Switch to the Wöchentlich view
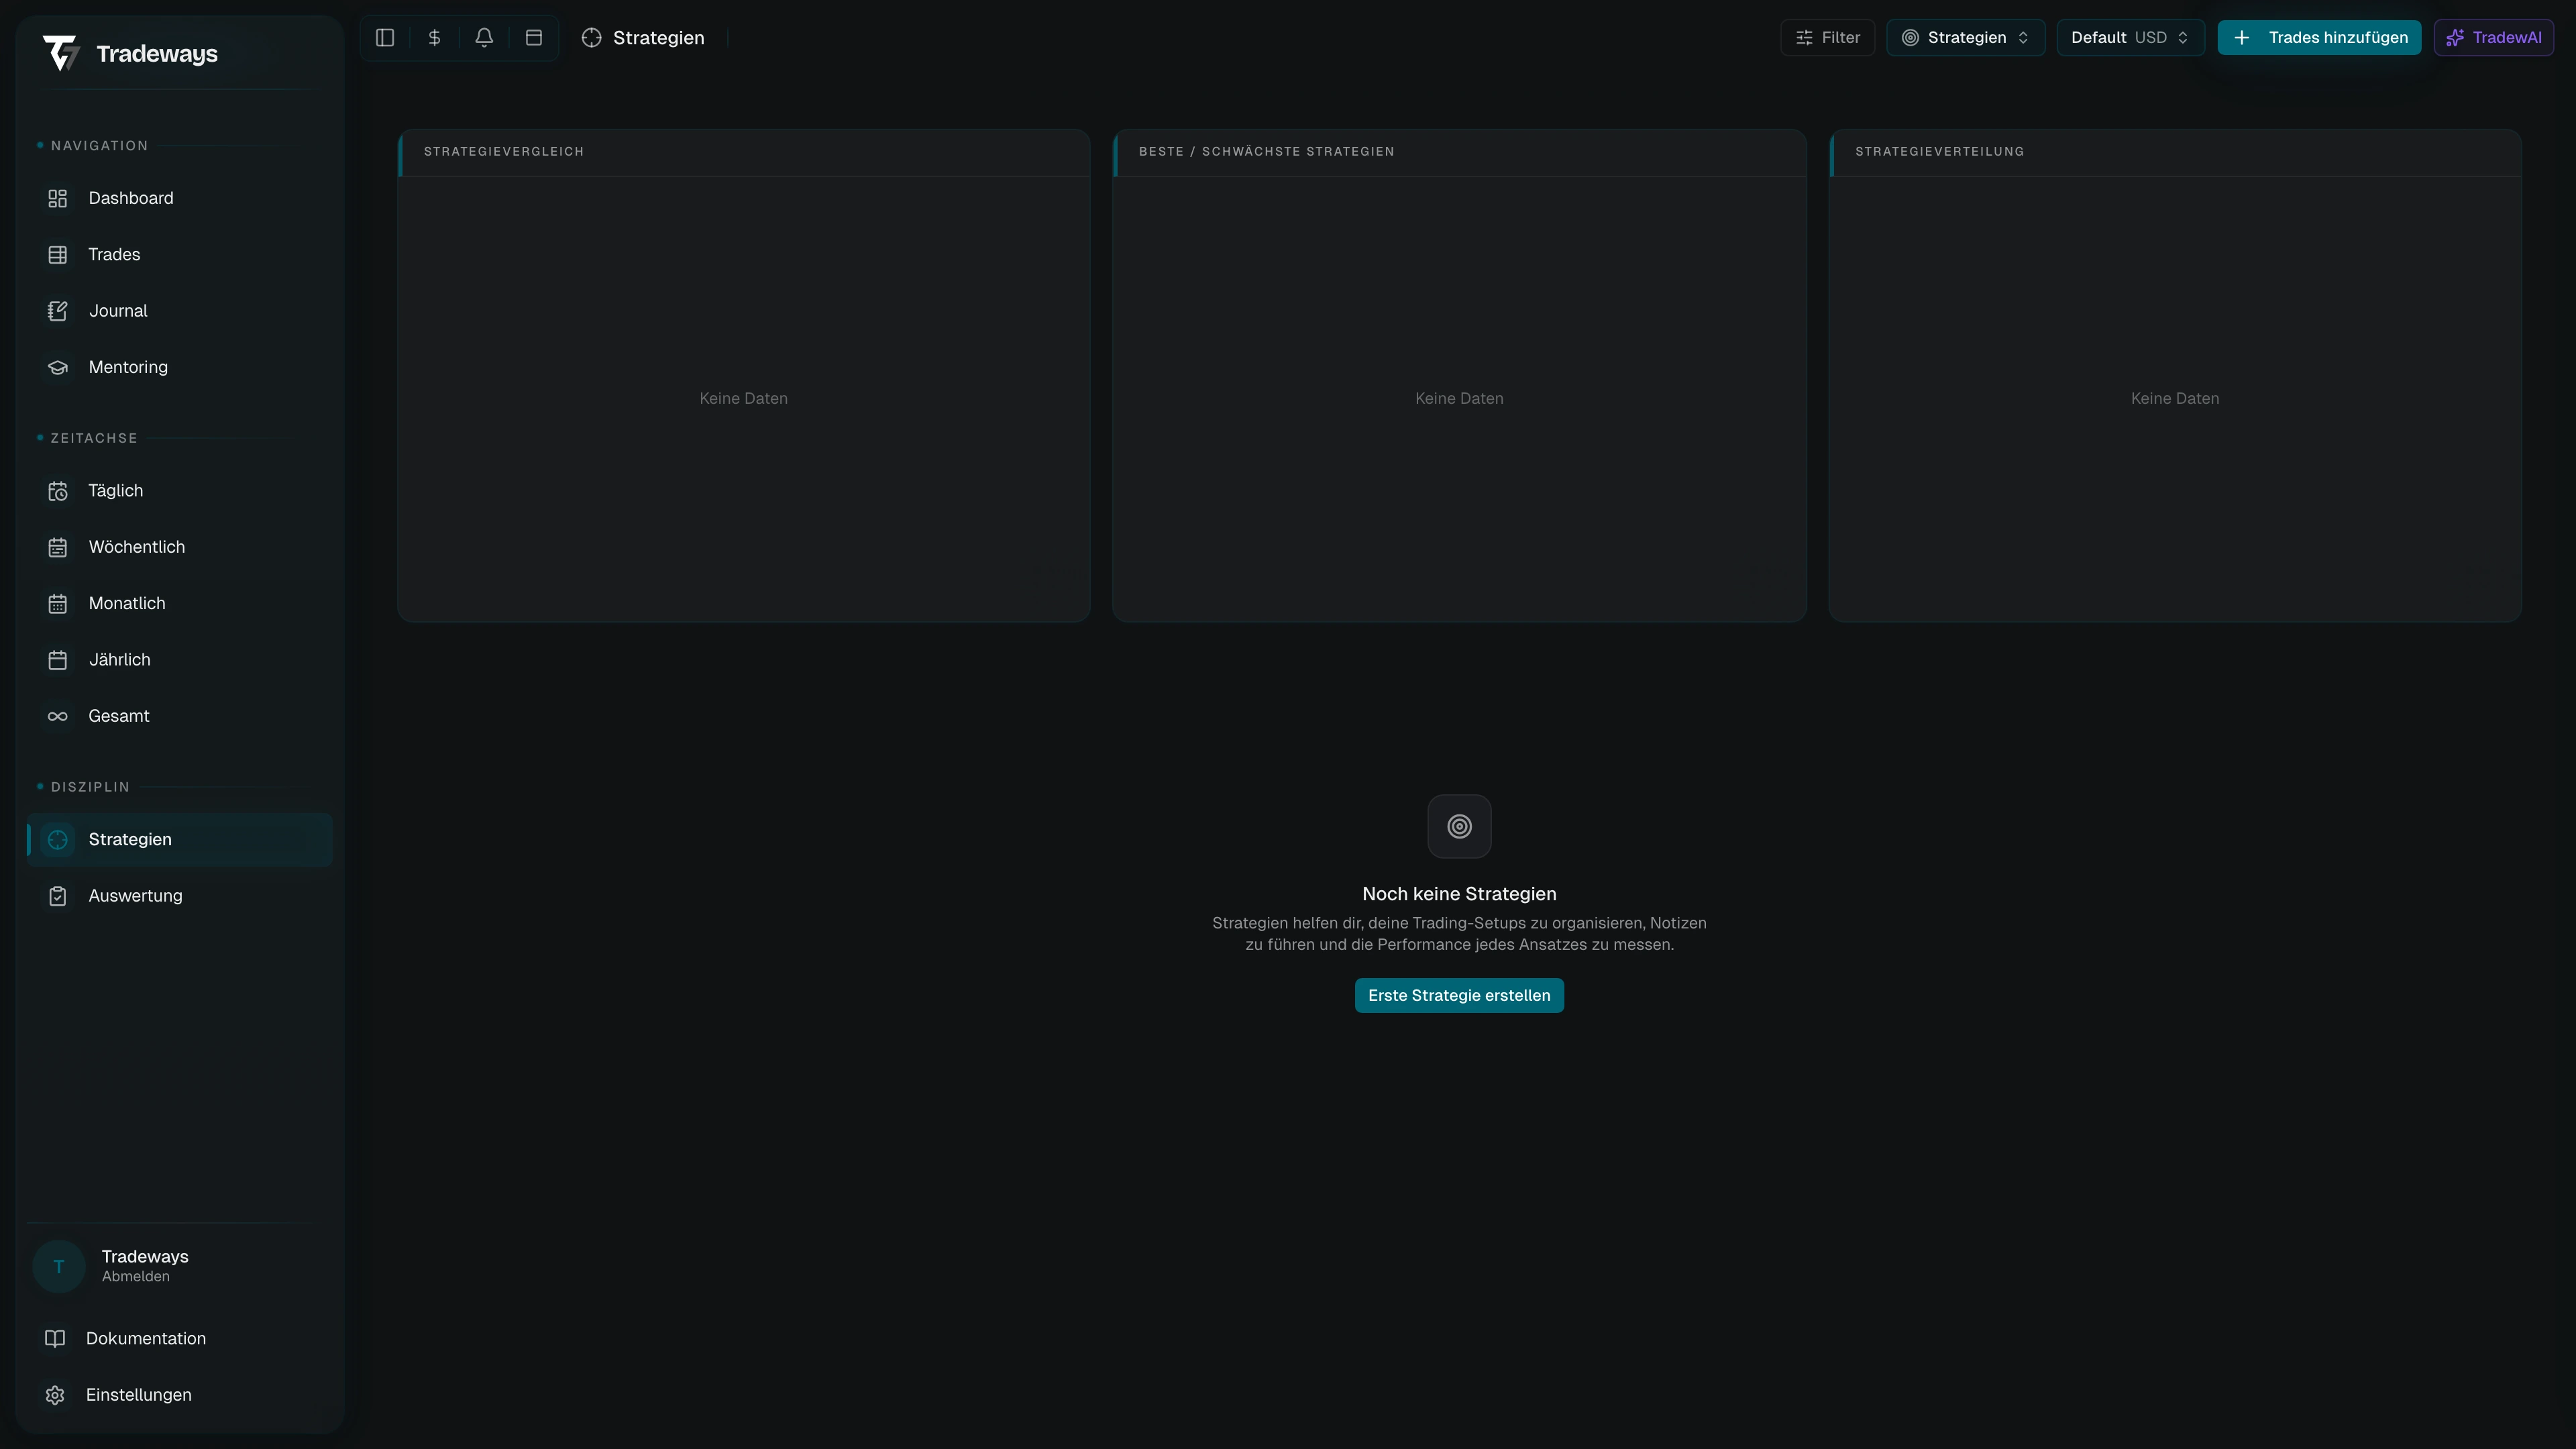 pyautogui.click(x=136, y=547)
